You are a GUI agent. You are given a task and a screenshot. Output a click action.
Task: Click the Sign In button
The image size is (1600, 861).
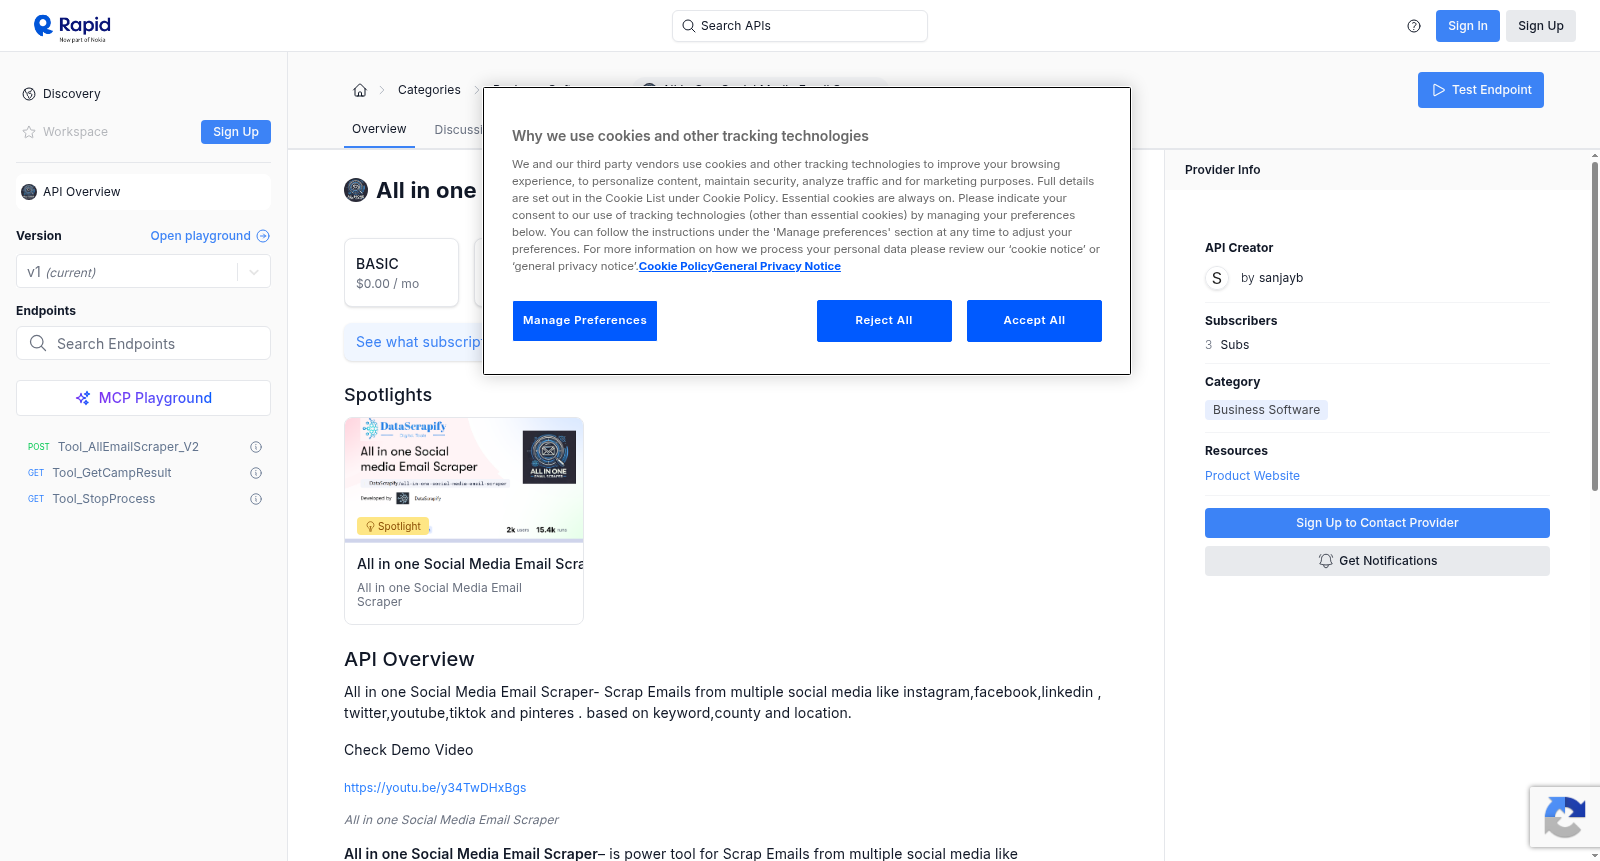1467,26
